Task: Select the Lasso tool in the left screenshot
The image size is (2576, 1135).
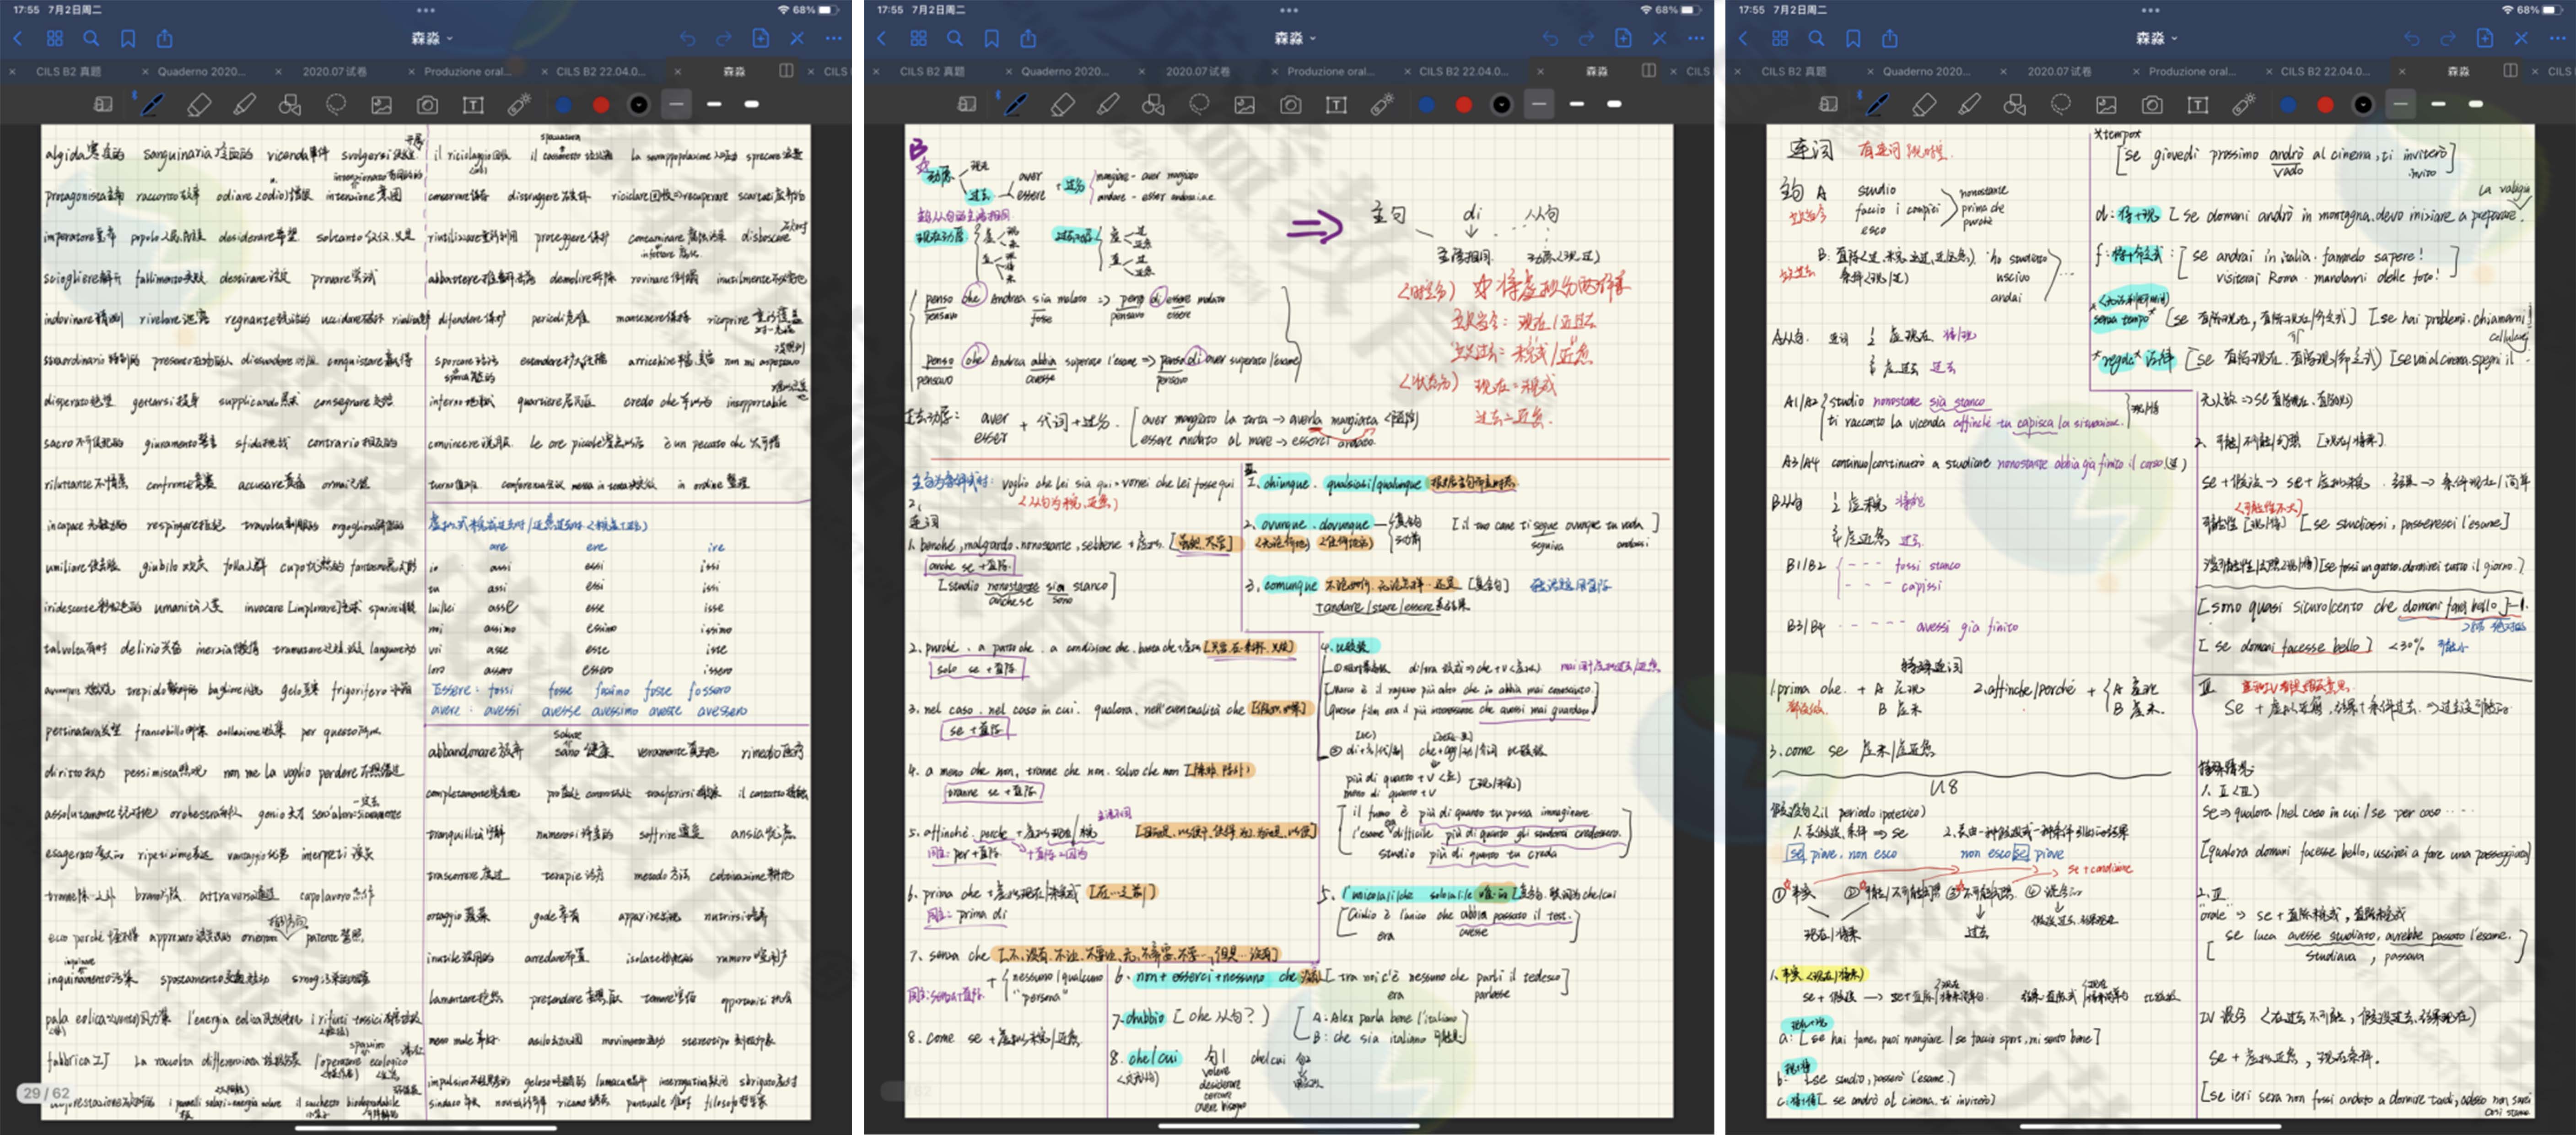Action: (336, 104)
